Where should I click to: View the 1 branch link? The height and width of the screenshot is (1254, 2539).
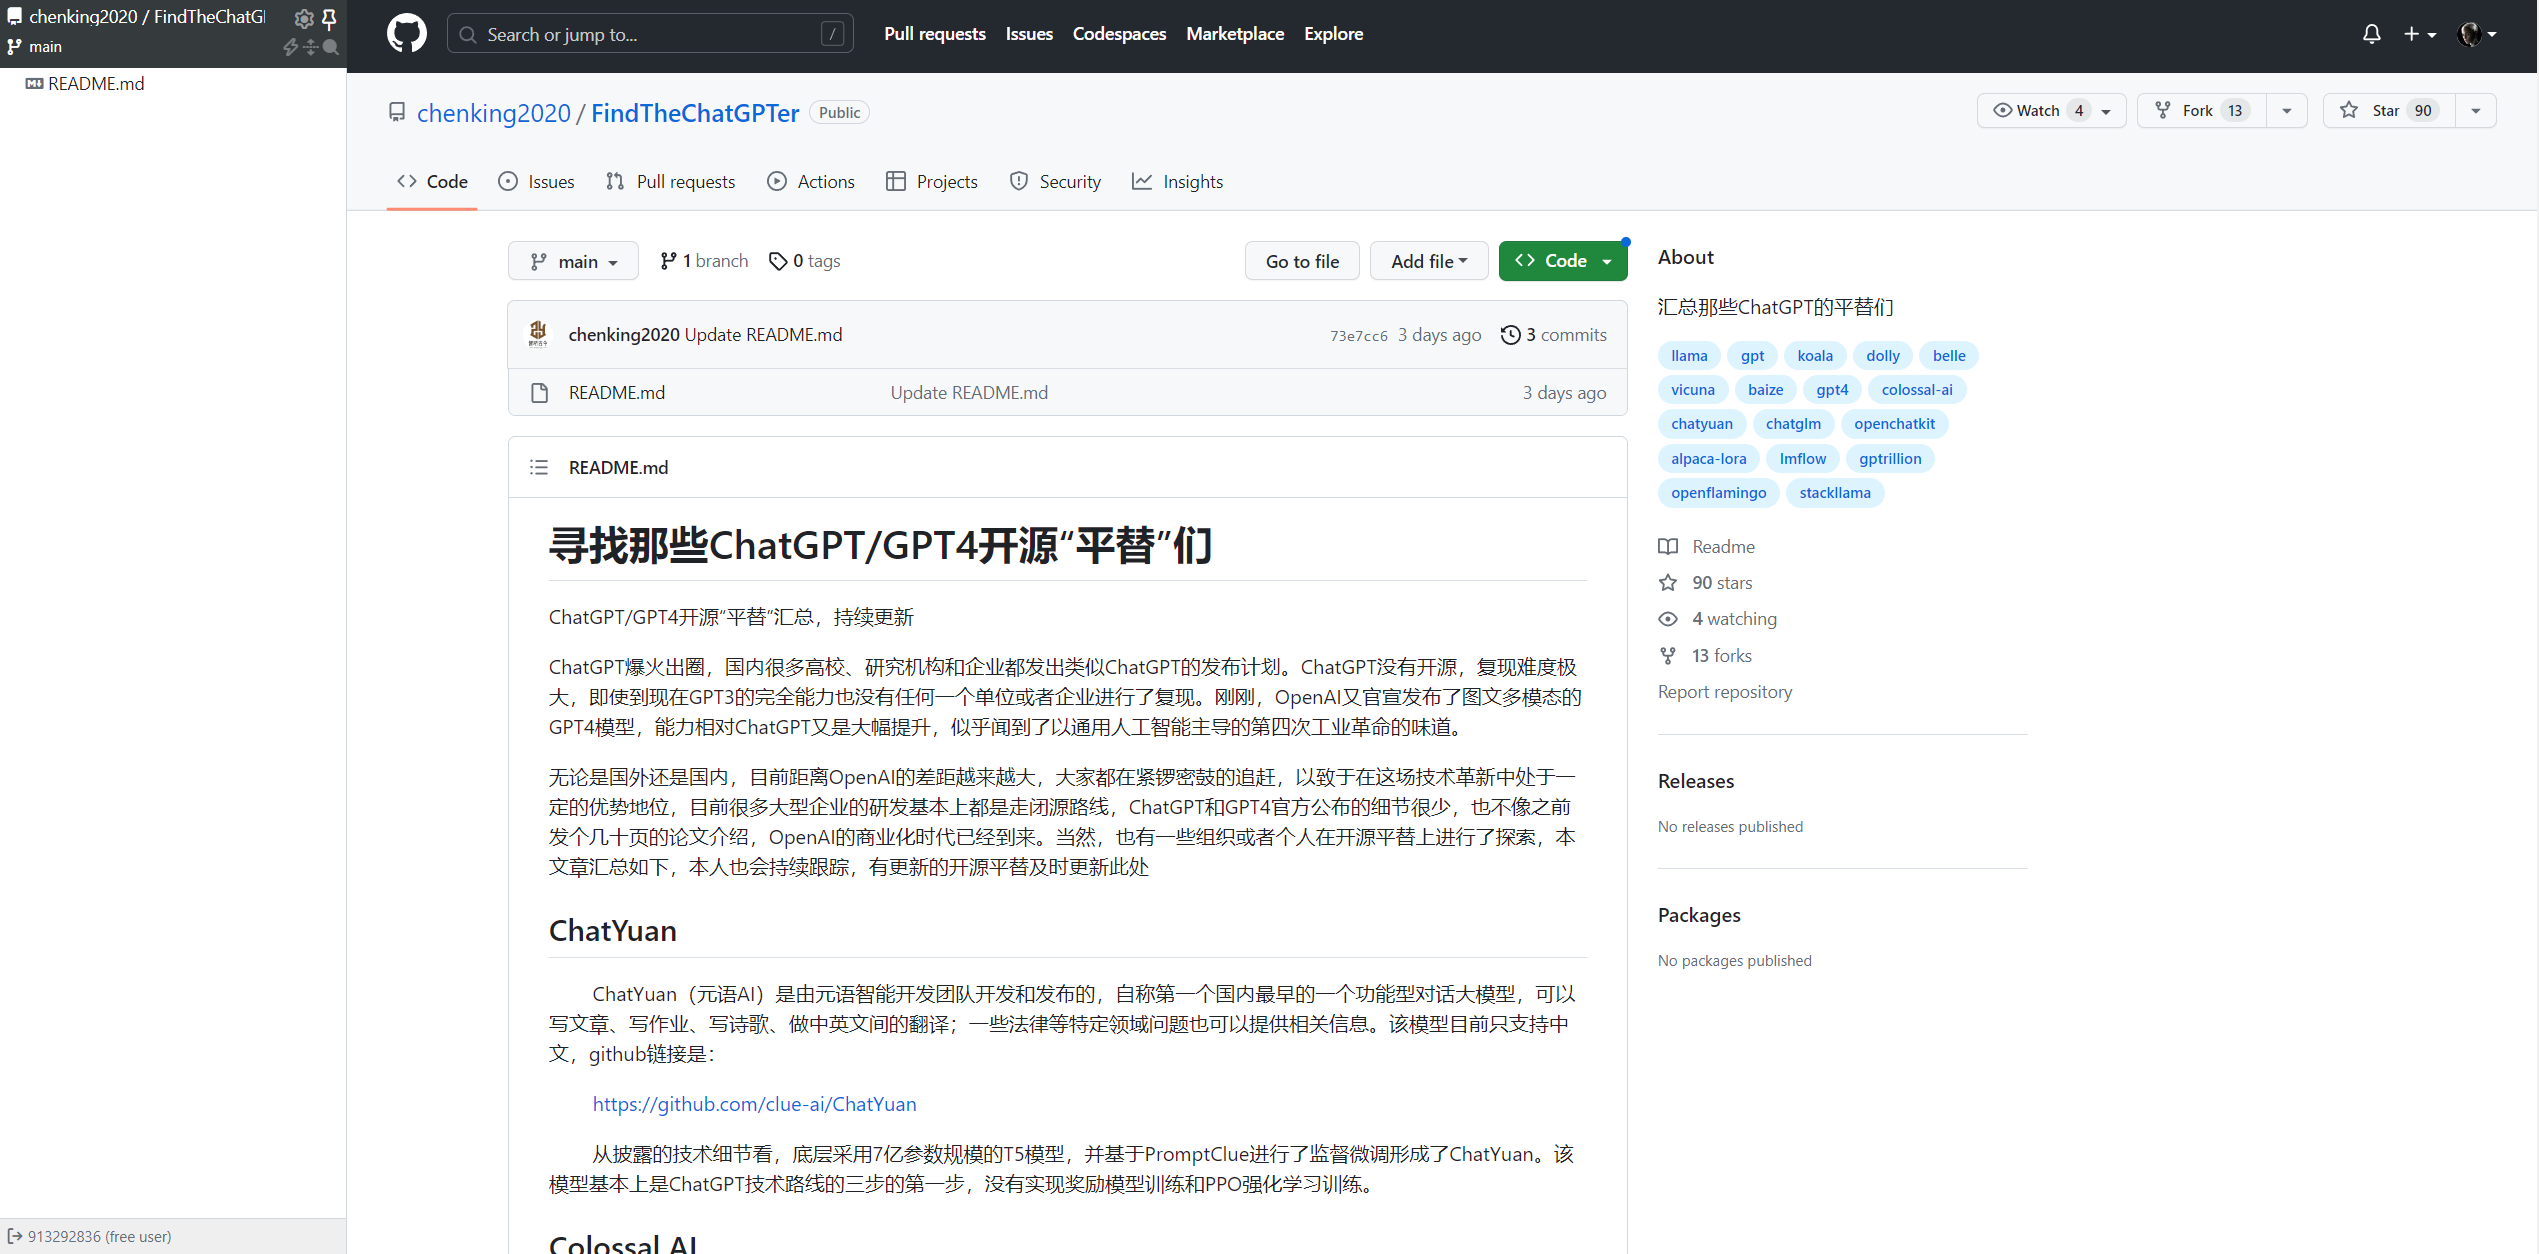704,261
